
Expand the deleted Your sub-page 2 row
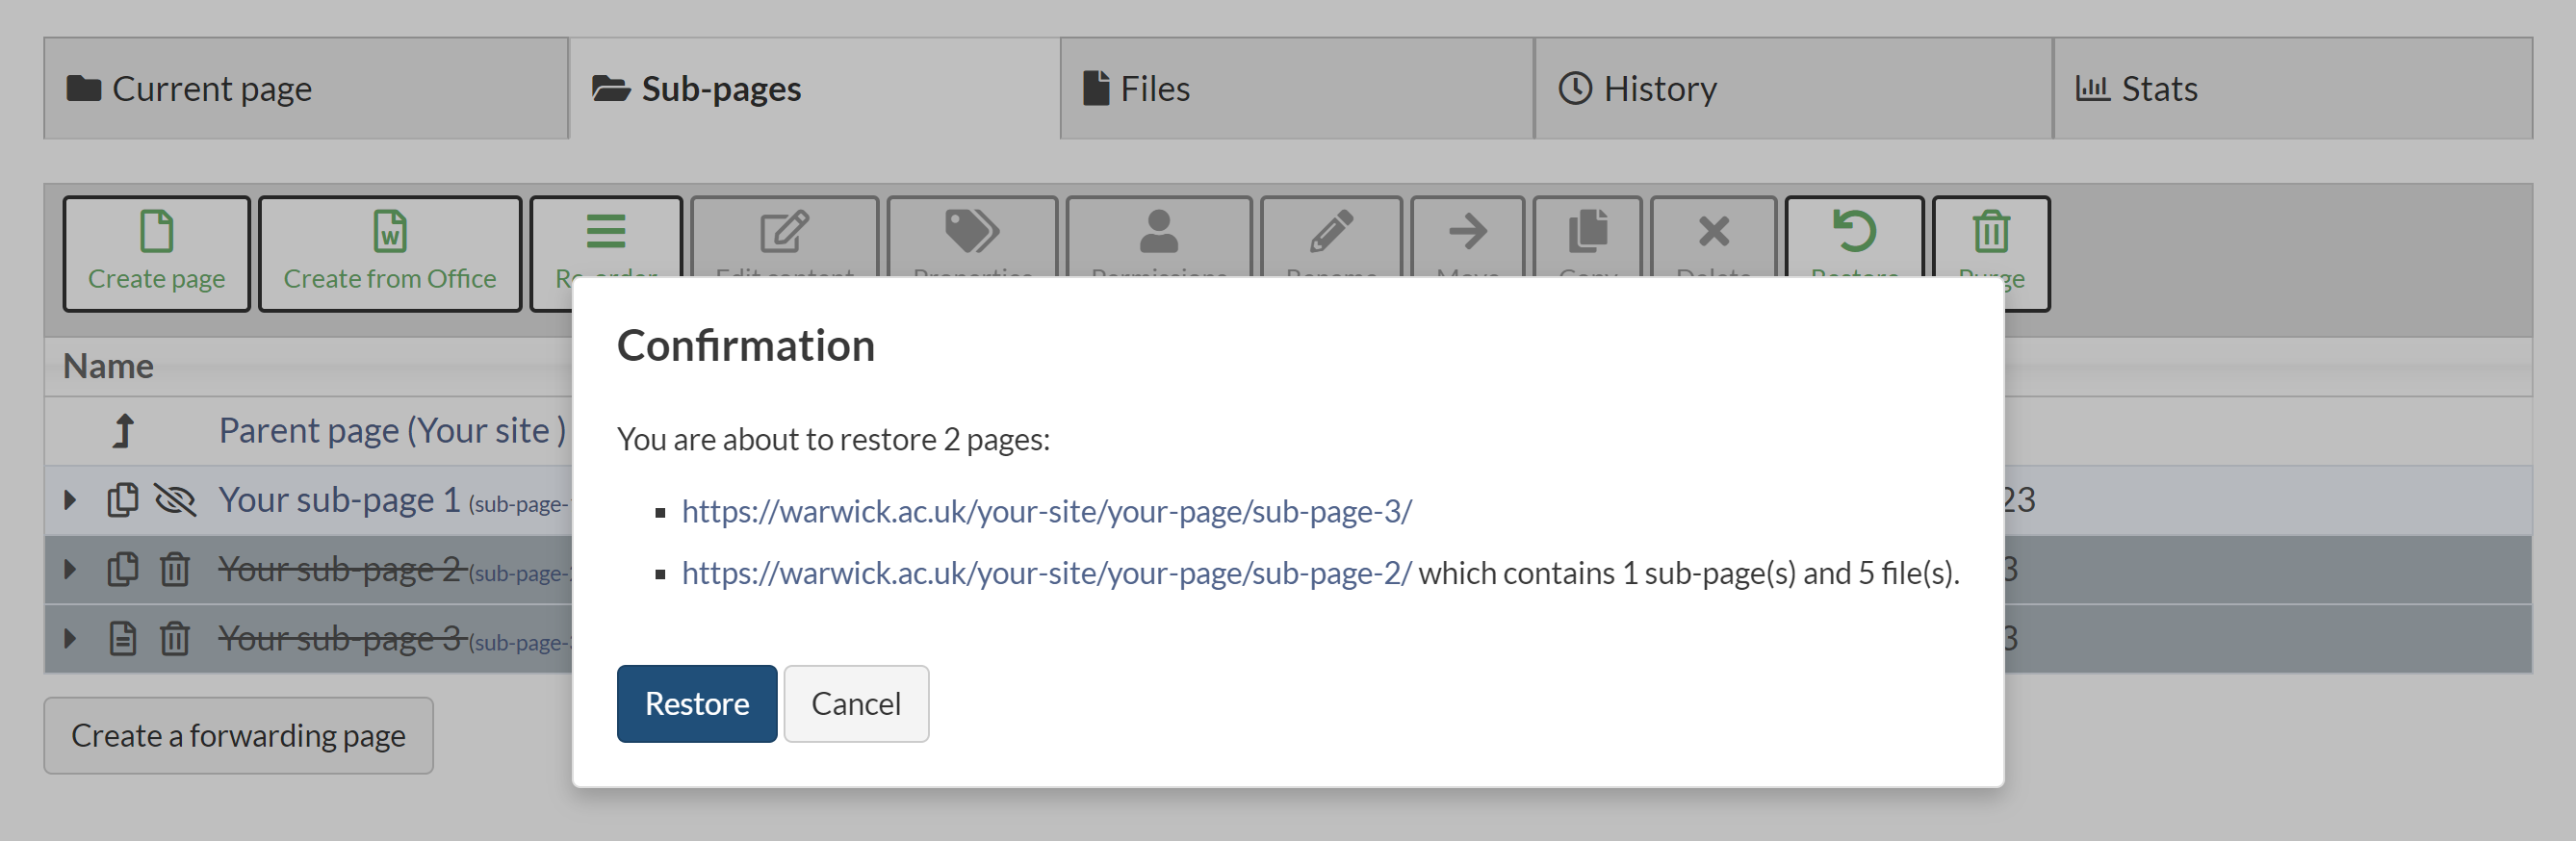point(70,569)
